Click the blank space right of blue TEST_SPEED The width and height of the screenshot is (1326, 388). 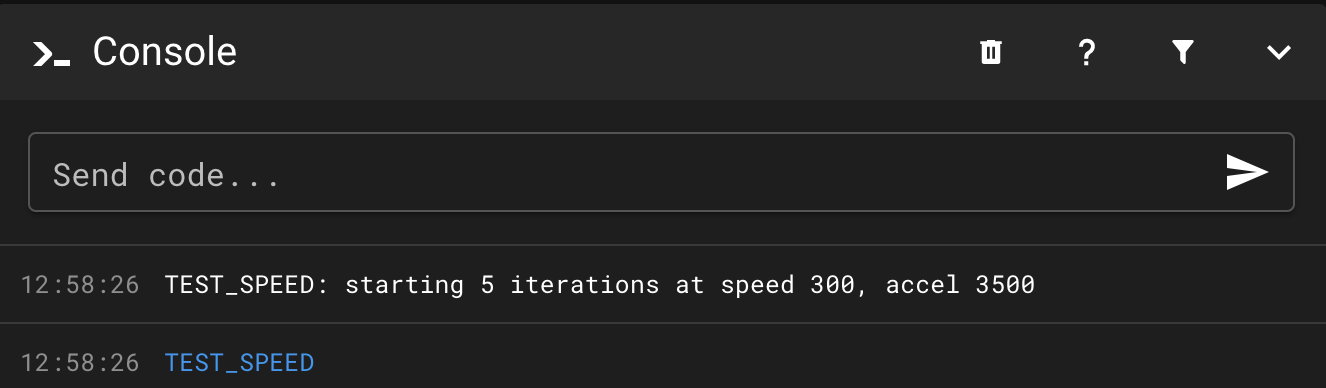(x=800, y=362)
